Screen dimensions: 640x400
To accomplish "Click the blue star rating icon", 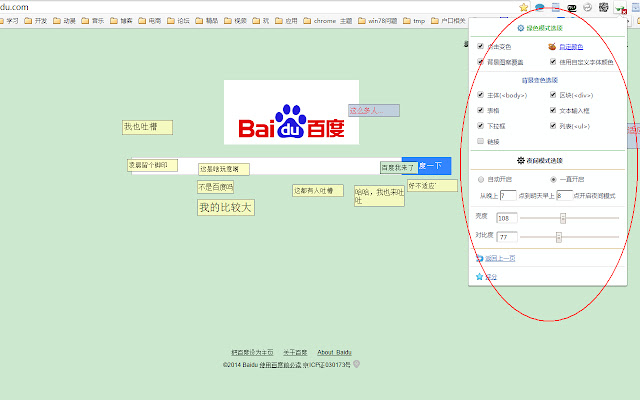I will (480, 277).
